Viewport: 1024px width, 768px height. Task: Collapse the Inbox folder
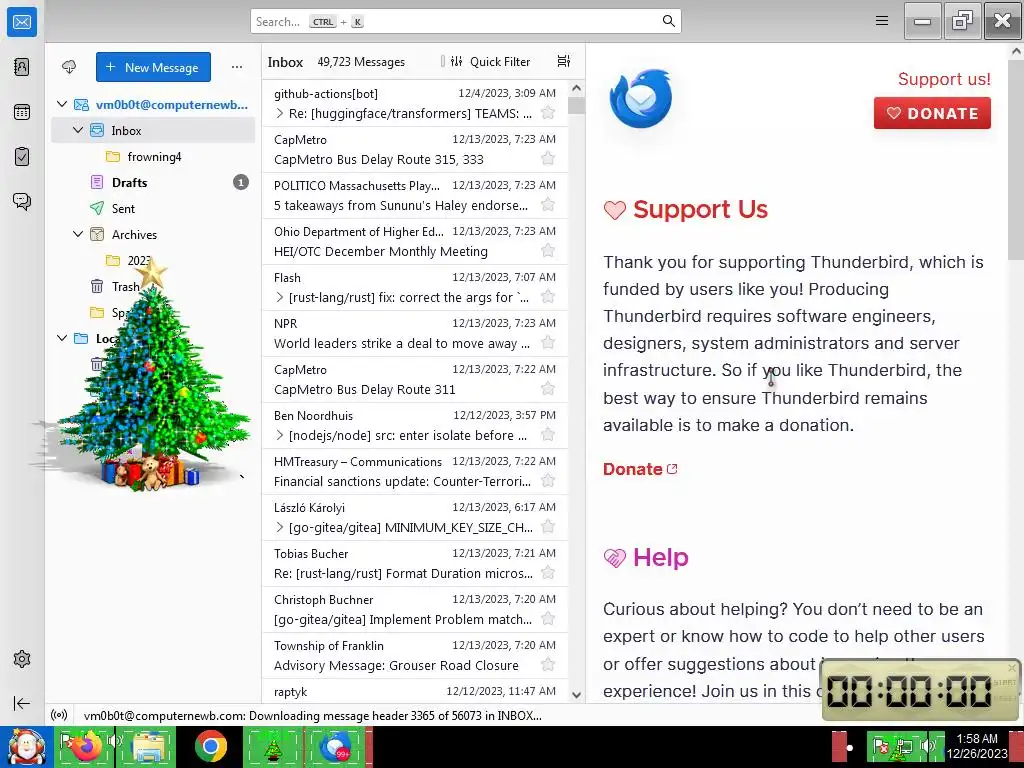[x=78, y=130]
